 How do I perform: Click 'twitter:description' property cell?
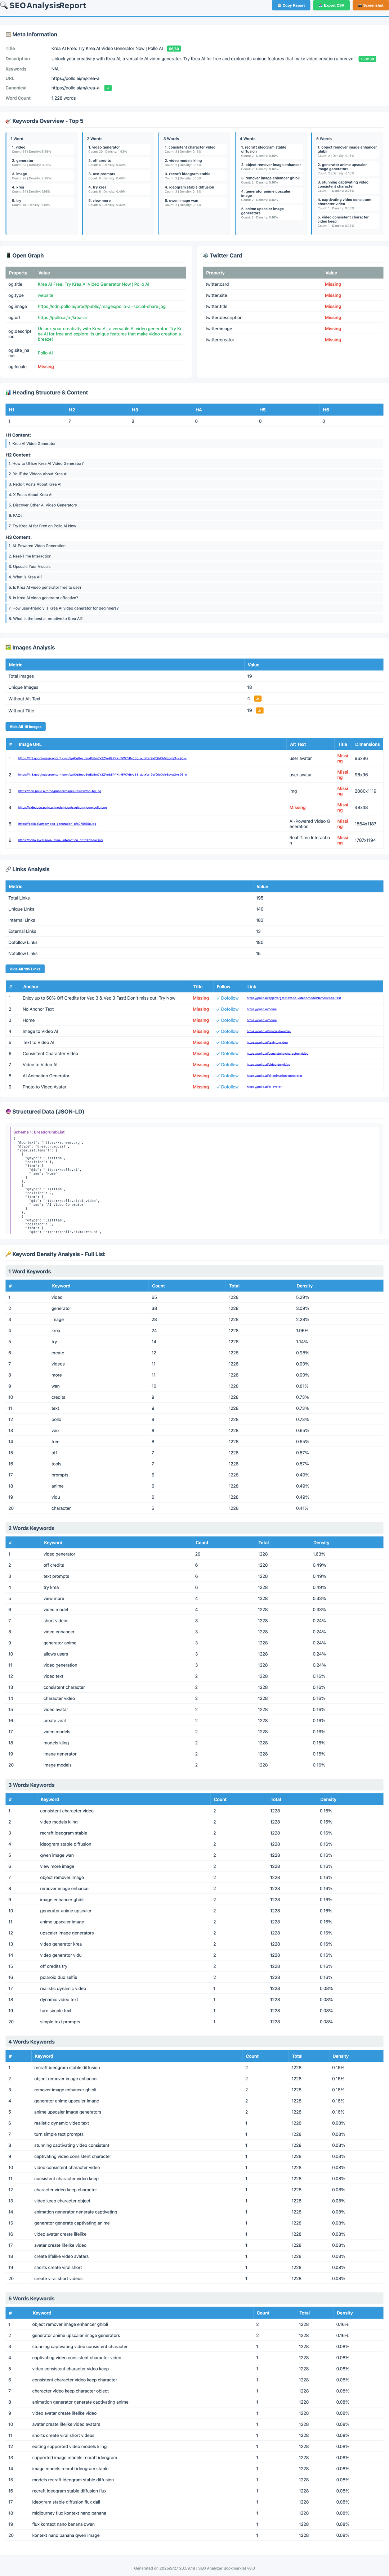[x=224, y=318]
